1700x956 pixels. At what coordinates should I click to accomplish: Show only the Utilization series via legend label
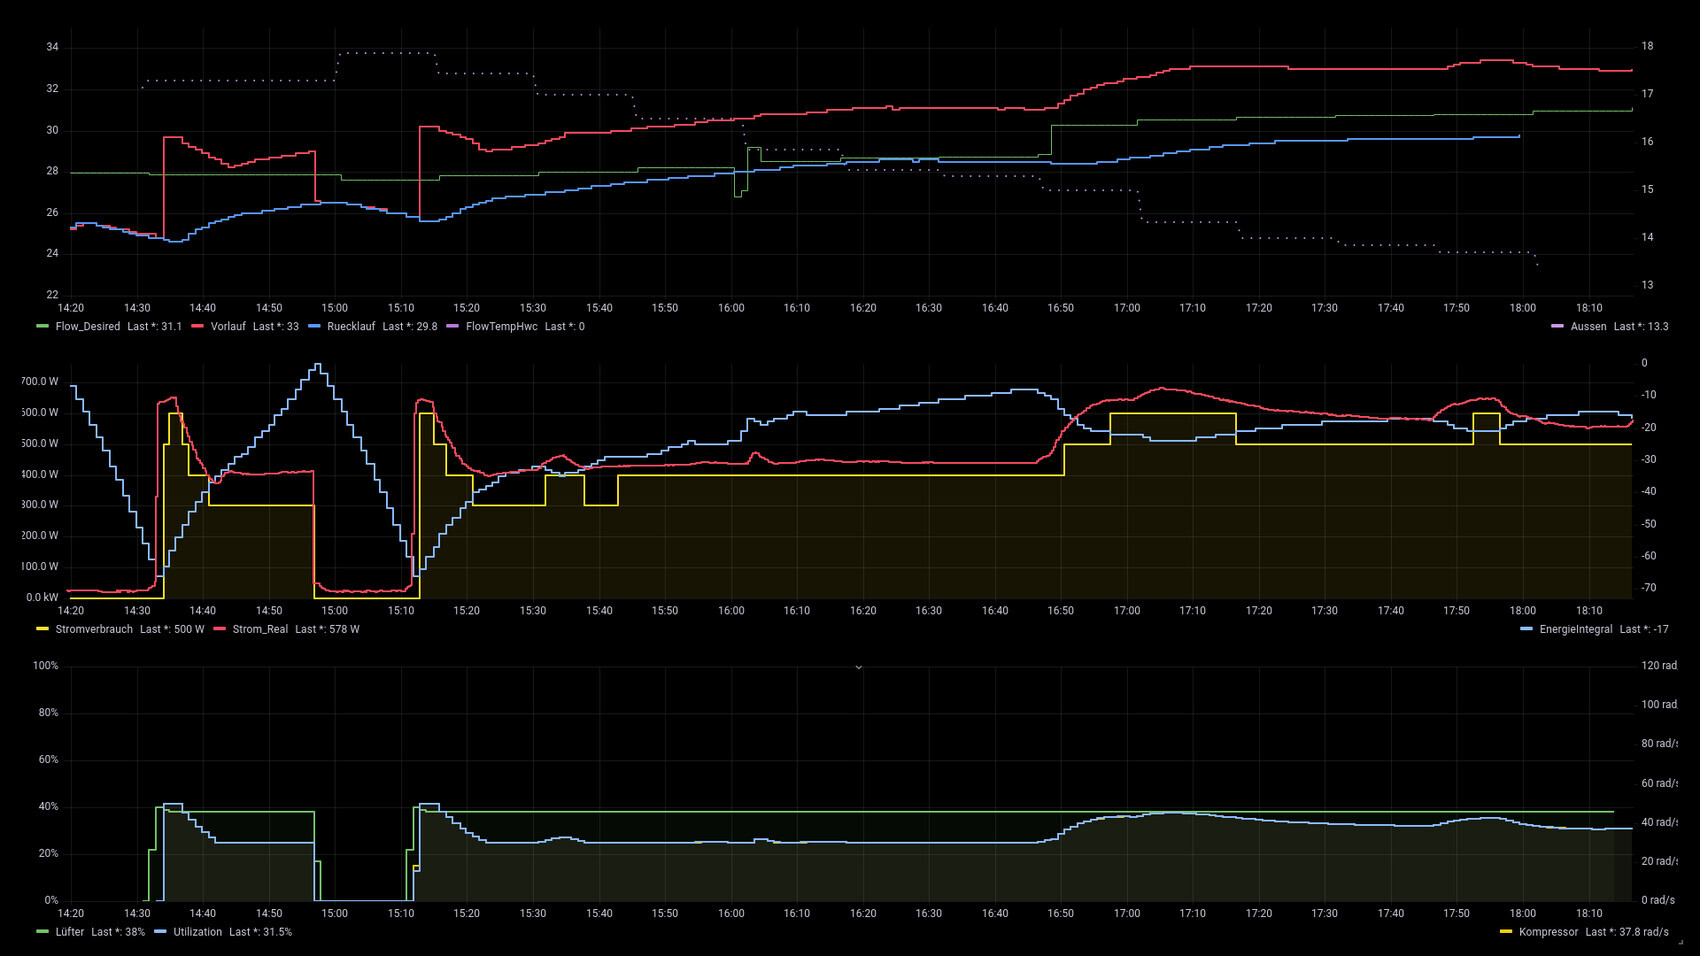tap(198, 932)
